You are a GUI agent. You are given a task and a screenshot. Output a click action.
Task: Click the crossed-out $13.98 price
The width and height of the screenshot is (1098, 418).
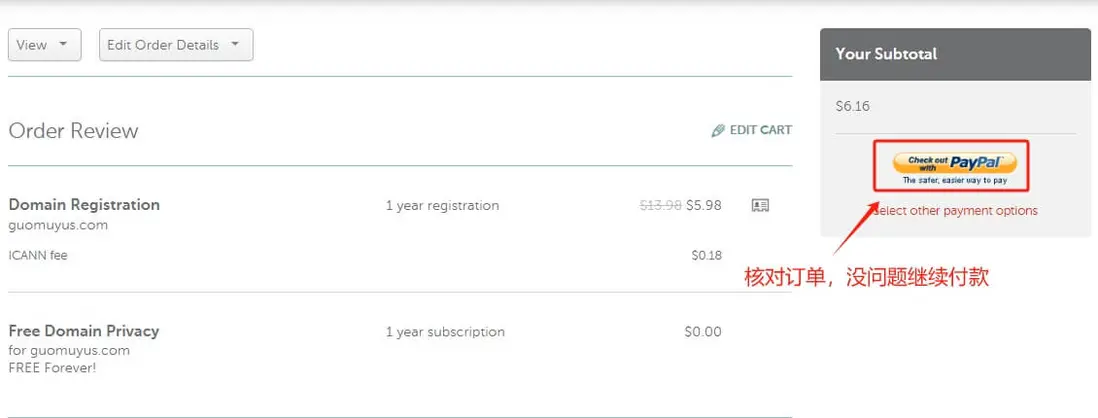tap(660, 205)
